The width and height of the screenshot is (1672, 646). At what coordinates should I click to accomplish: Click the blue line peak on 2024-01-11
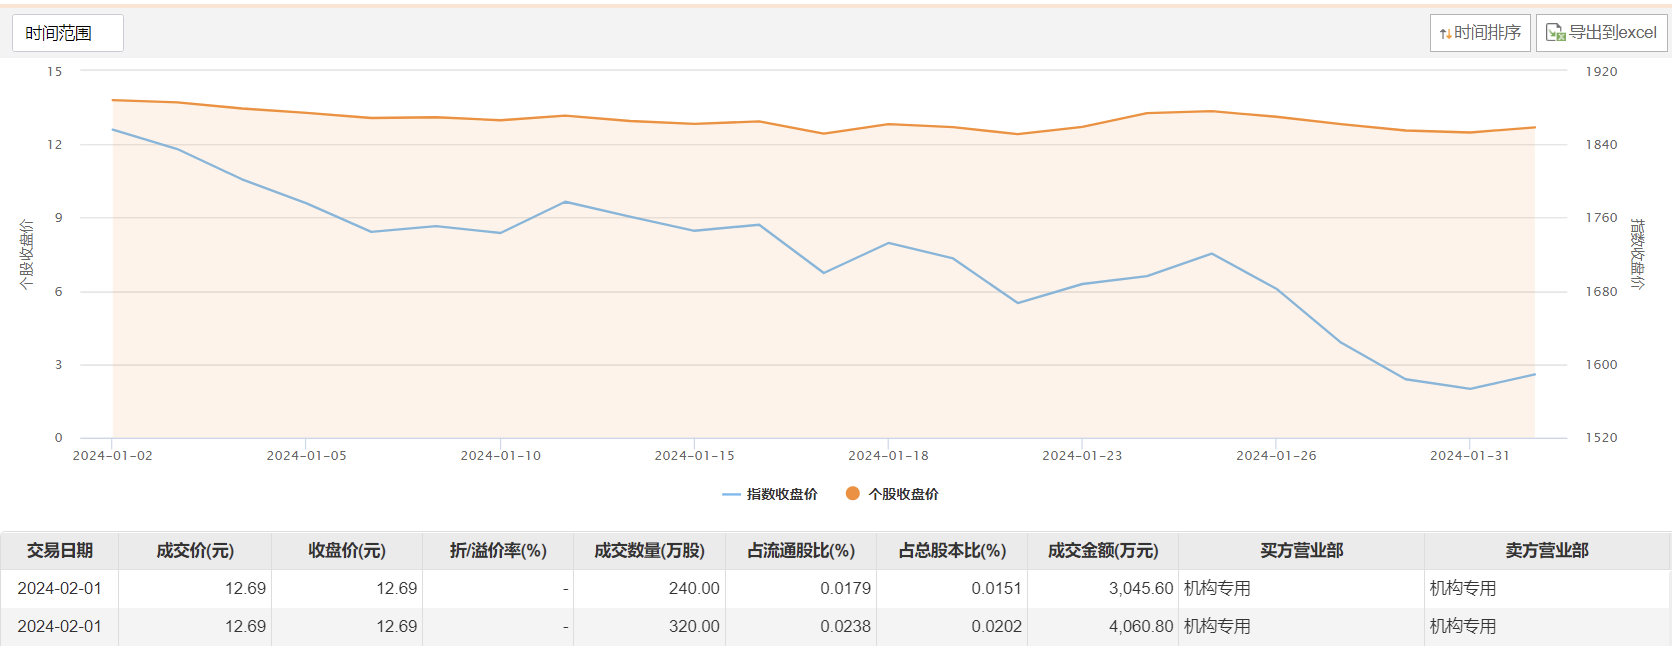[x=566, y=202]
